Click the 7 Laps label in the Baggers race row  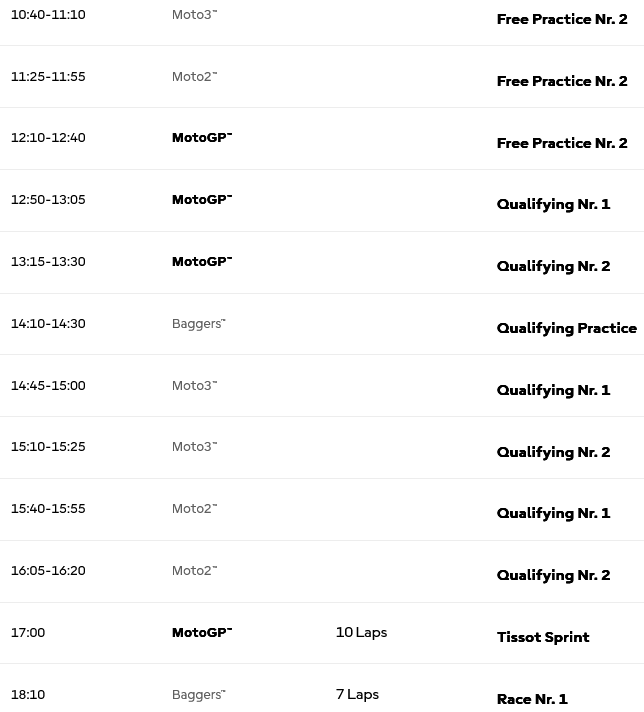[357, 694]
